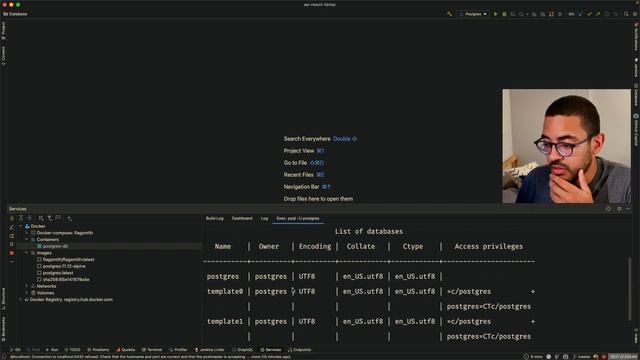Open the Postgres run configuration dropdown
The height and width of the screenshot is (360, 640).
[473, 14]
